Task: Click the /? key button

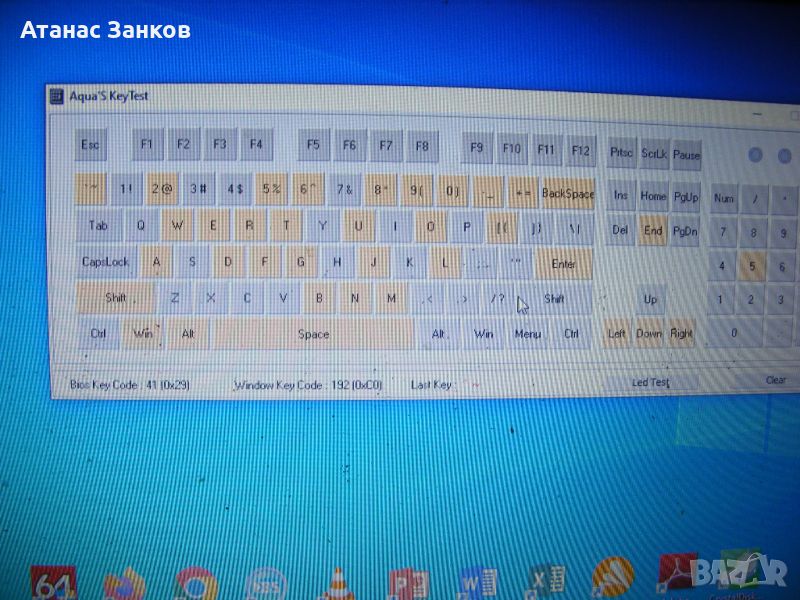Action: 497,299
